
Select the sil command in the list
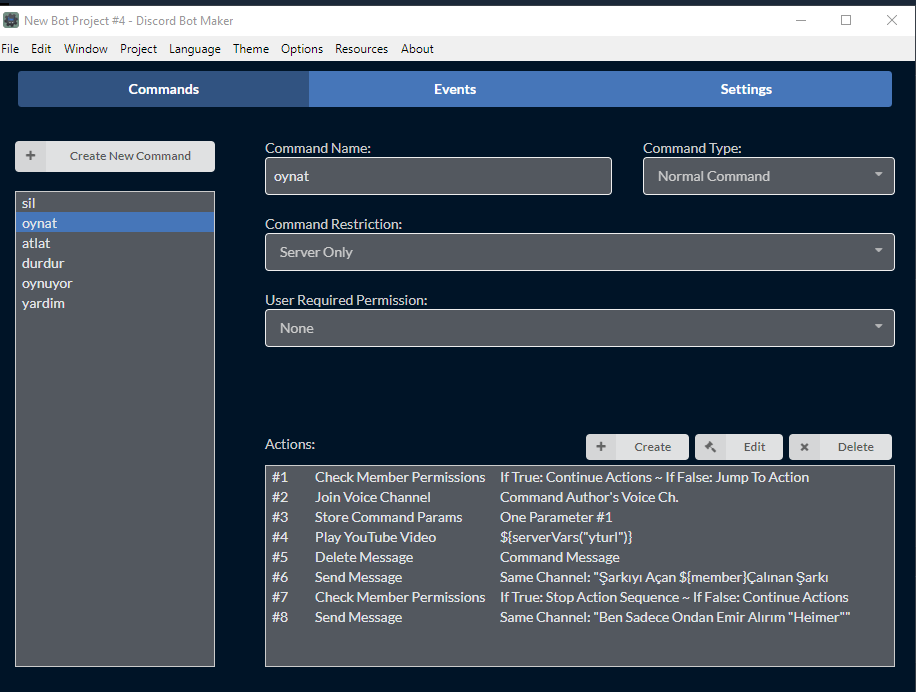(x=114, y=203)
